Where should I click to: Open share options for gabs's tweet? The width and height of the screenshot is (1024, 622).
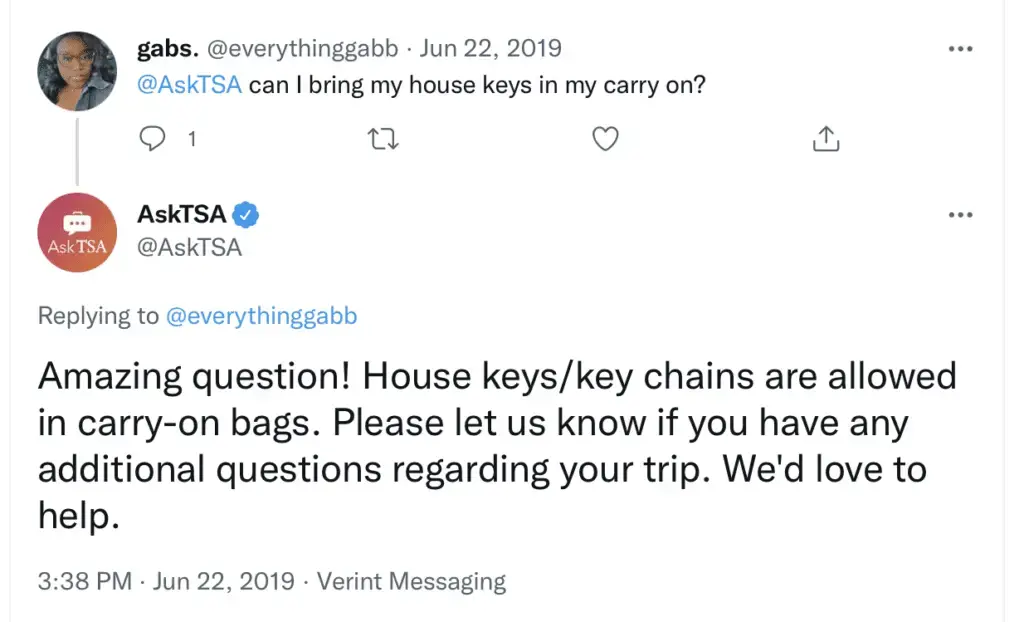click(826, 138)
